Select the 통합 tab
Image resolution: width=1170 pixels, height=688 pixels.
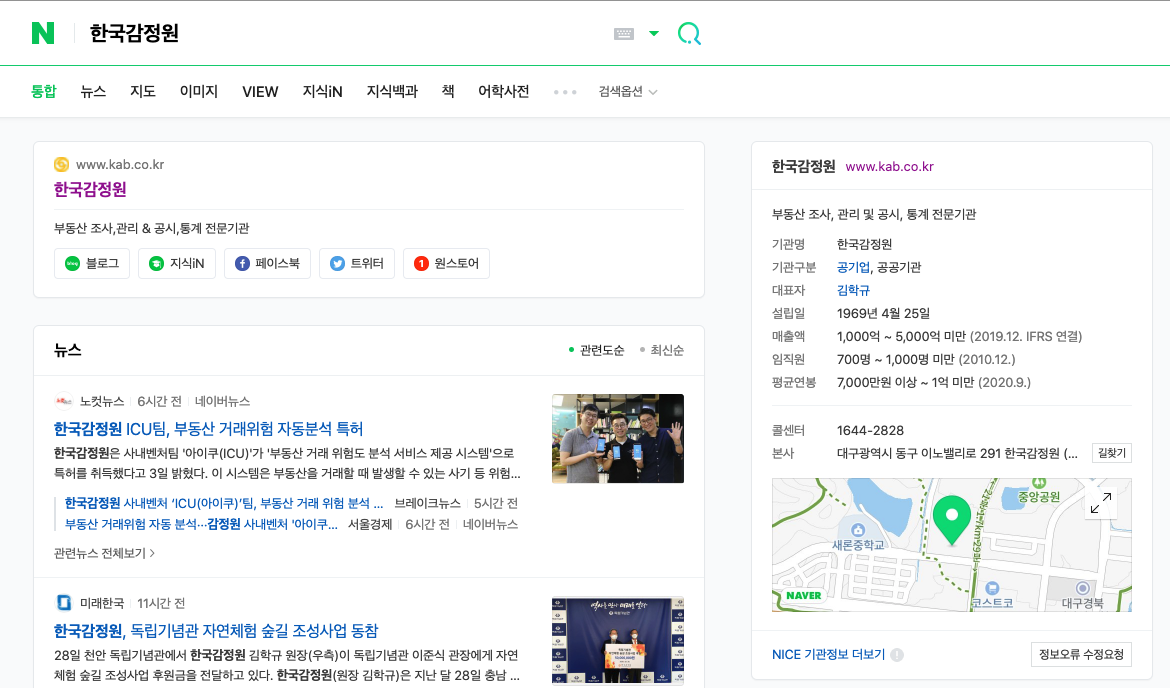(43, 91)
